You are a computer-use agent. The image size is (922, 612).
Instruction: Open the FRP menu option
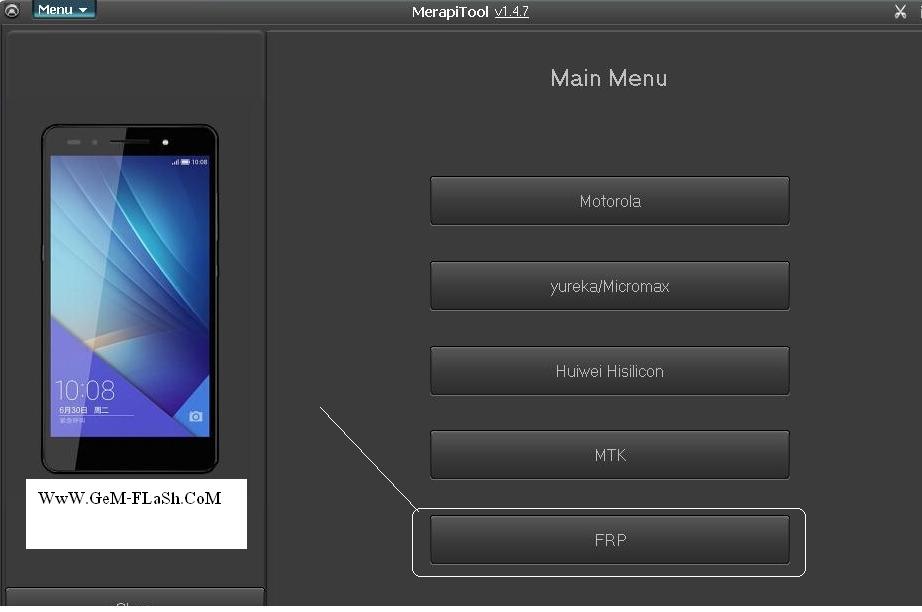click(x=610, y=540)
